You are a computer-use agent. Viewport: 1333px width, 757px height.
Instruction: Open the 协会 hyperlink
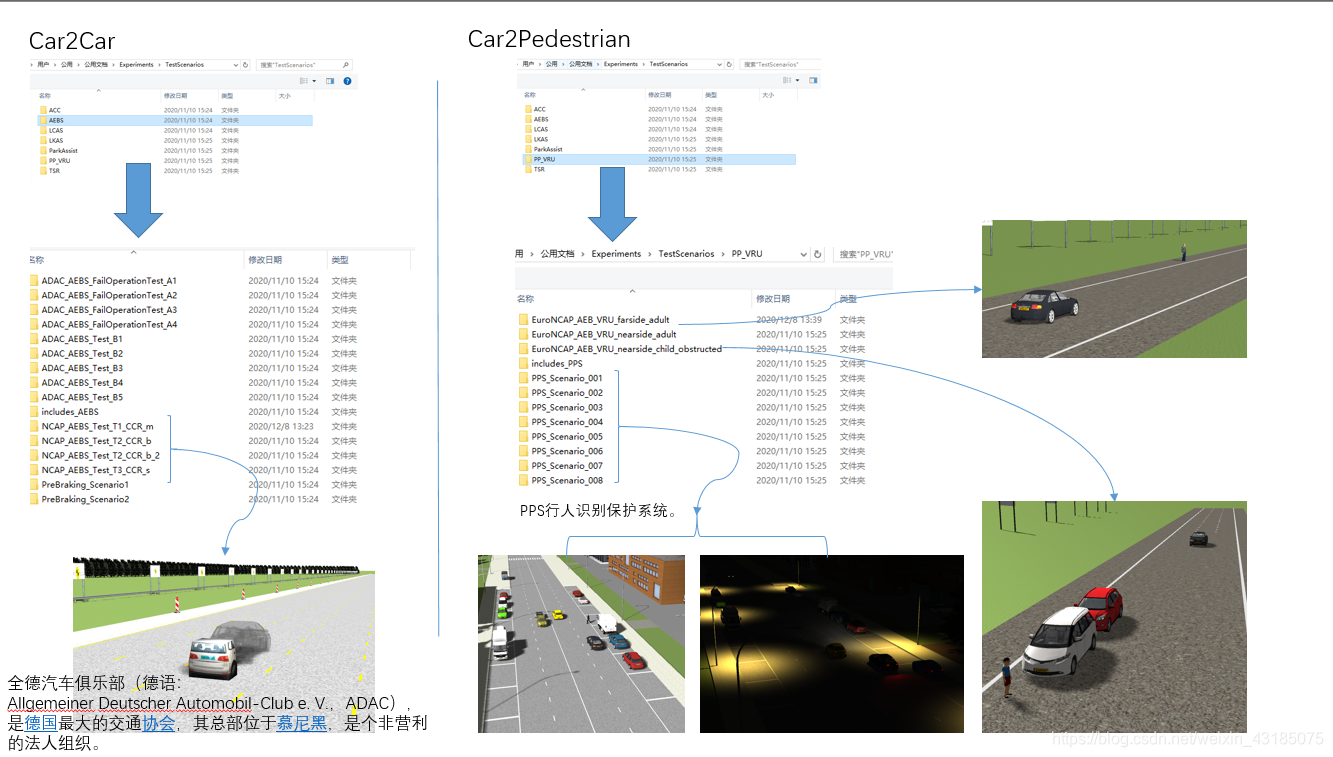158,723
